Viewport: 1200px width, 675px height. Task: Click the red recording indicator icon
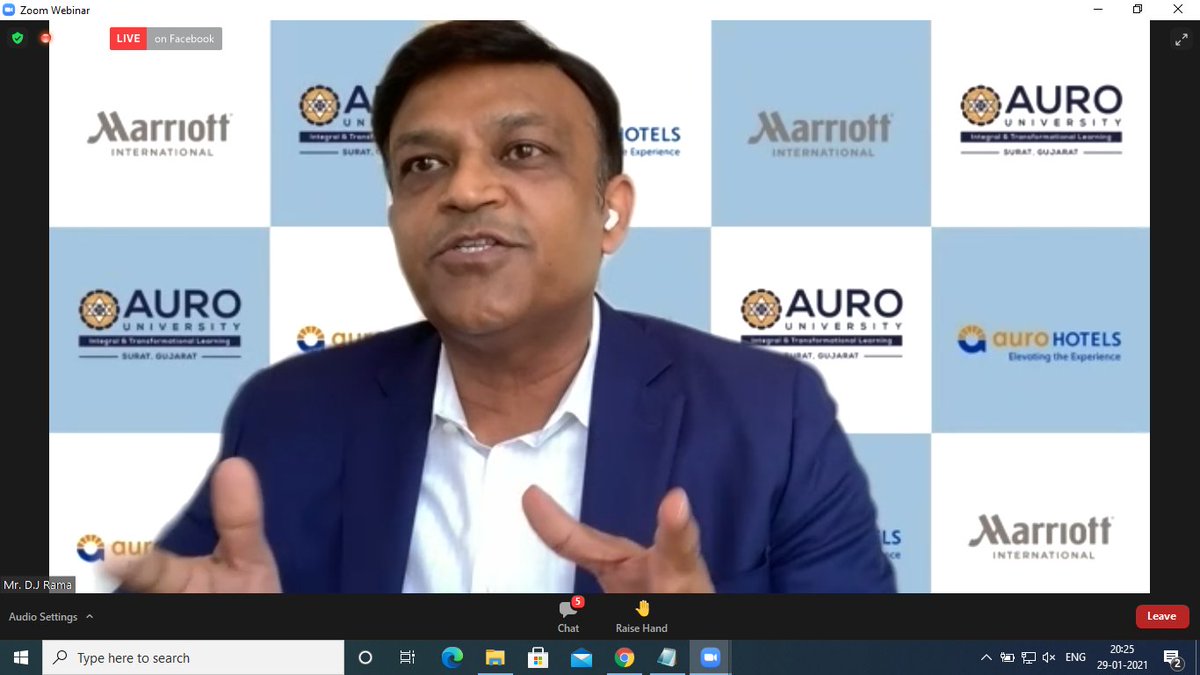[46, 38]
